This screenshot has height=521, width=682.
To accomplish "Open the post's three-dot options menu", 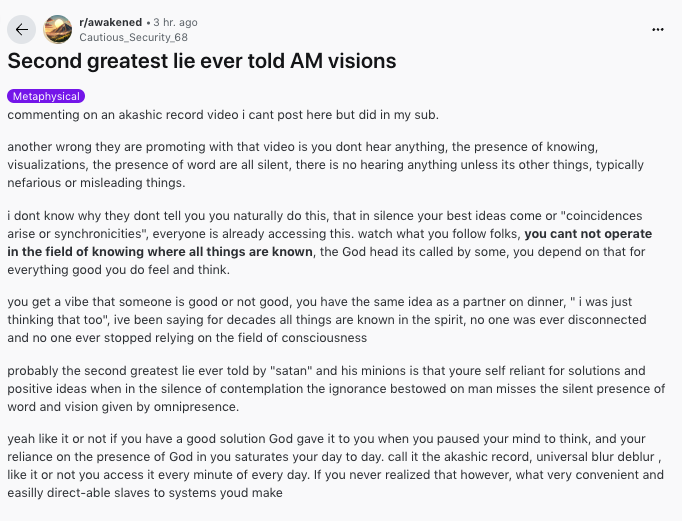I will pos(657,29).
